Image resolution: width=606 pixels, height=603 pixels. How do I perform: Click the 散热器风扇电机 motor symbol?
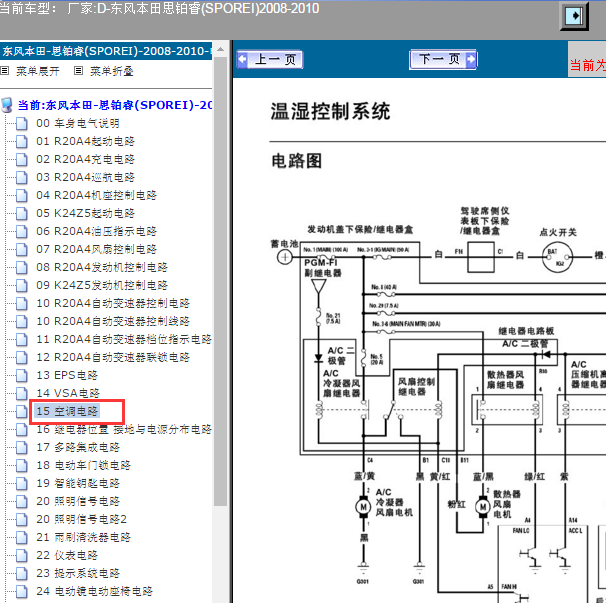pos(483,506)
